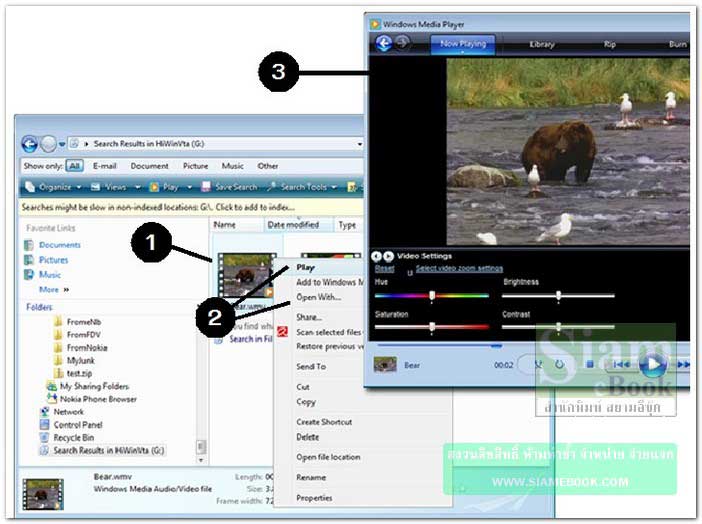This screenshot has height=524, width=702.
Task: Choose Create Shortcut from context menu
Action: point(324,422)
